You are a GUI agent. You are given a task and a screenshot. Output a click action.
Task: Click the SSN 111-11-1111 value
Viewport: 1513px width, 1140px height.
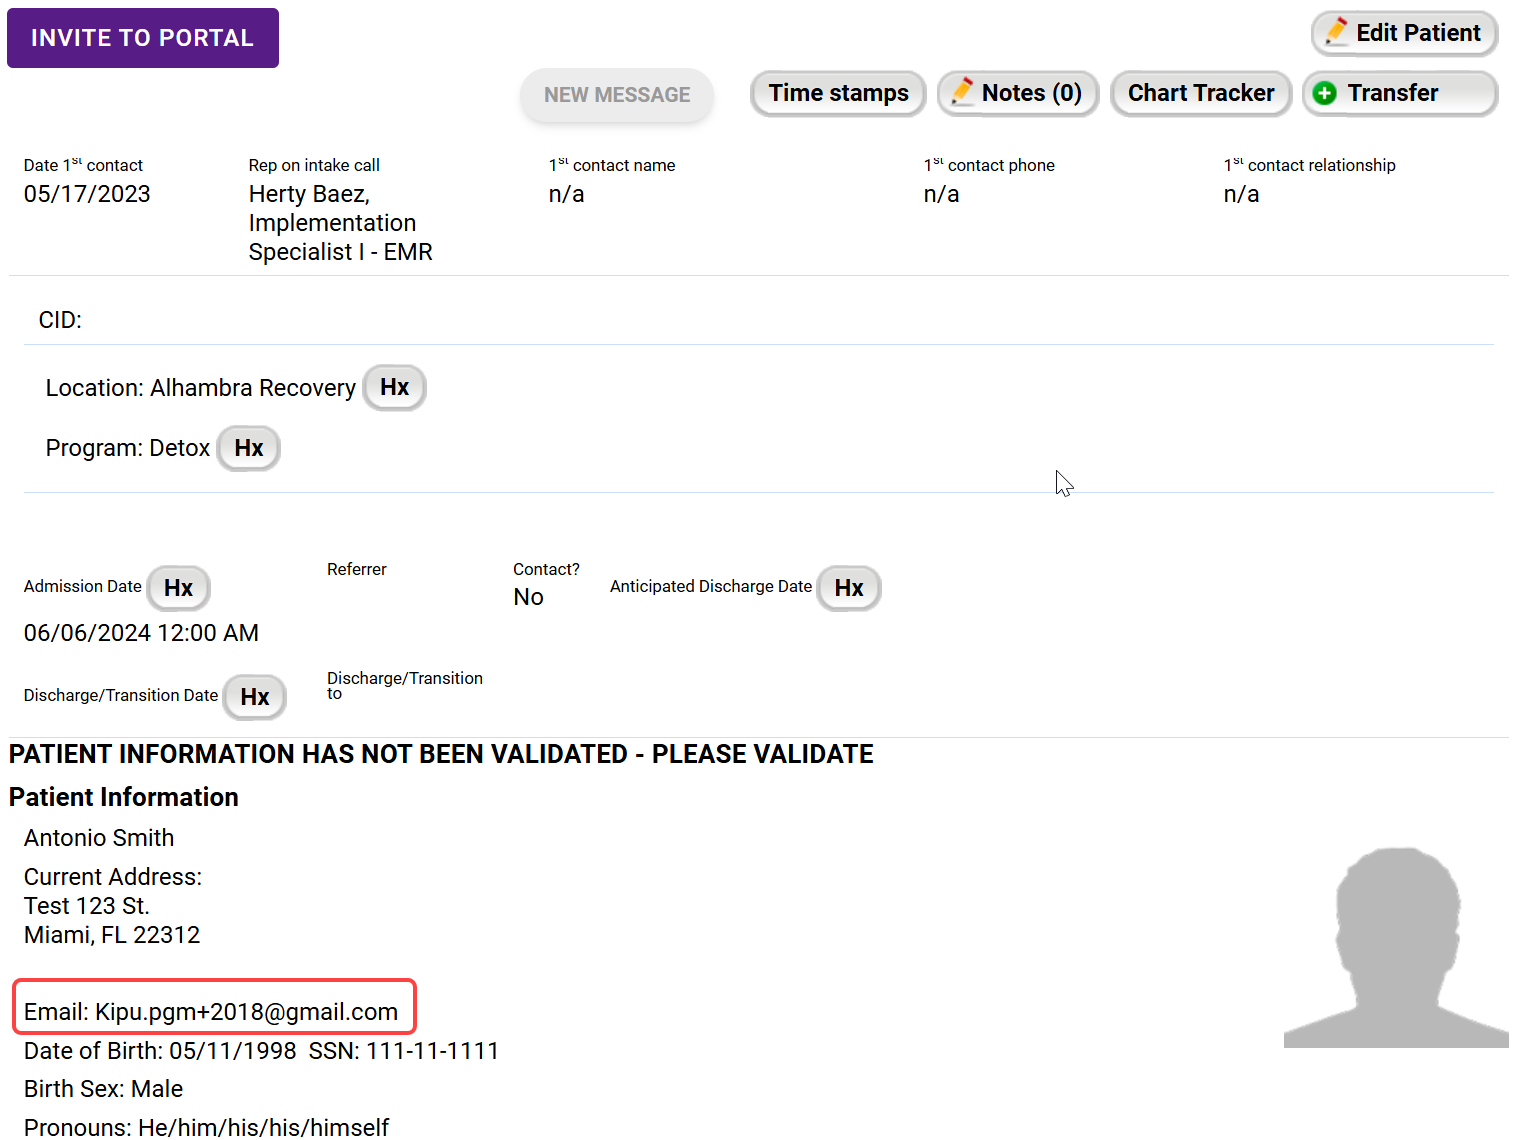click(x=432, y=1051)
